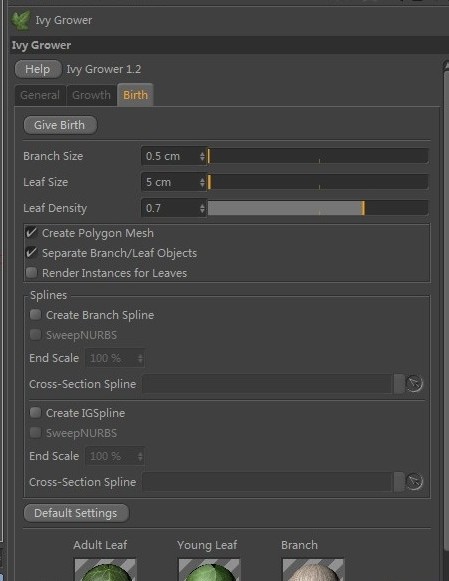Uncheck Separate Branch/Leaf Objects
The image size is (449, 581).
pos(32,253)
